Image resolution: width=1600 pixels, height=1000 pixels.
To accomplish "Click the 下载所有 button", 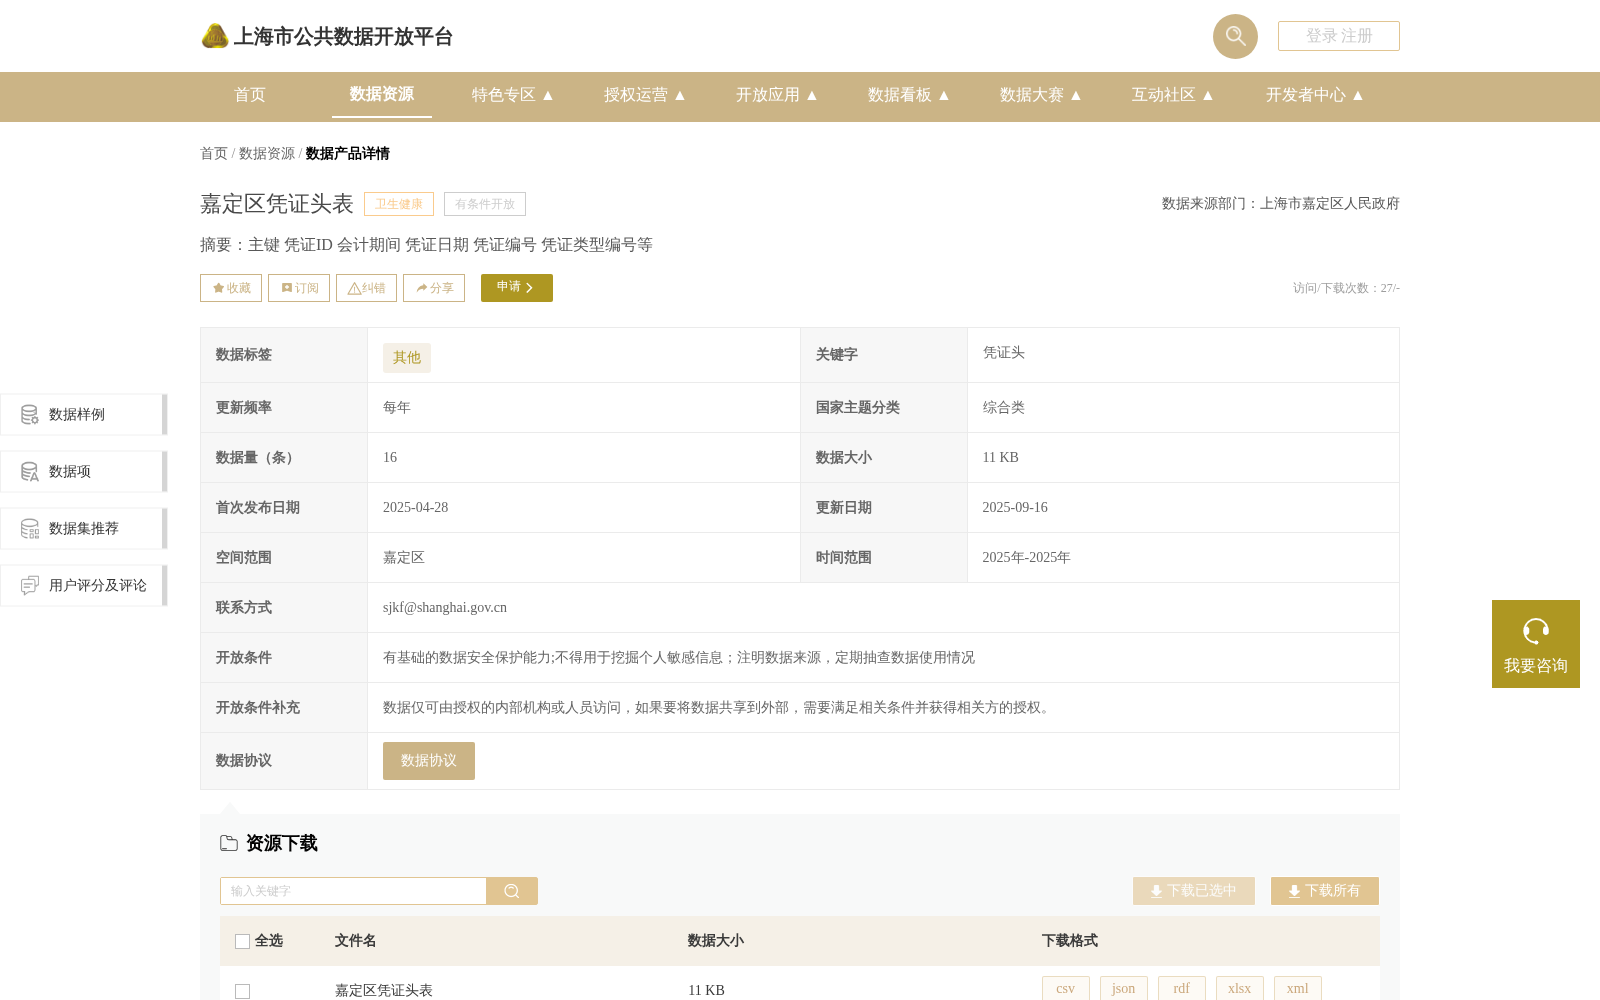I will (1325, 891).
